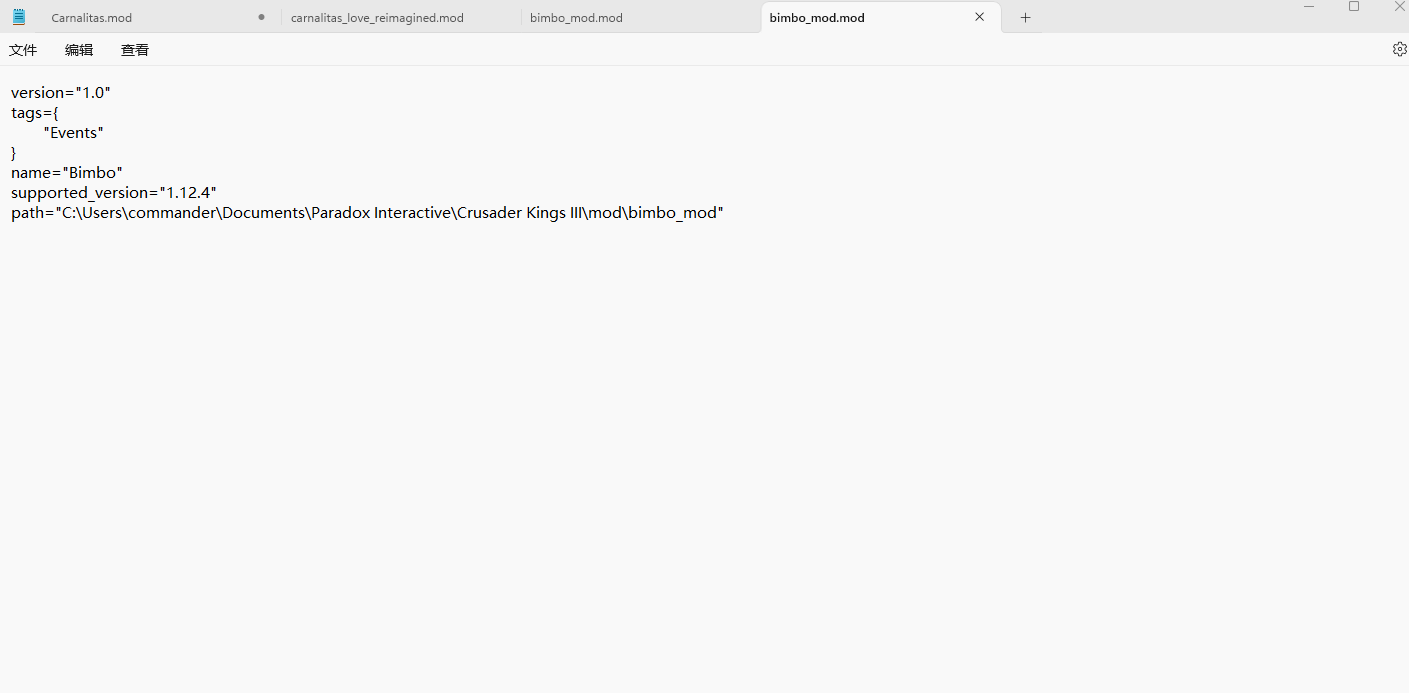Click the supported_version="1.12.4" line
1409x693 pixels.
(x=113, y=193)
